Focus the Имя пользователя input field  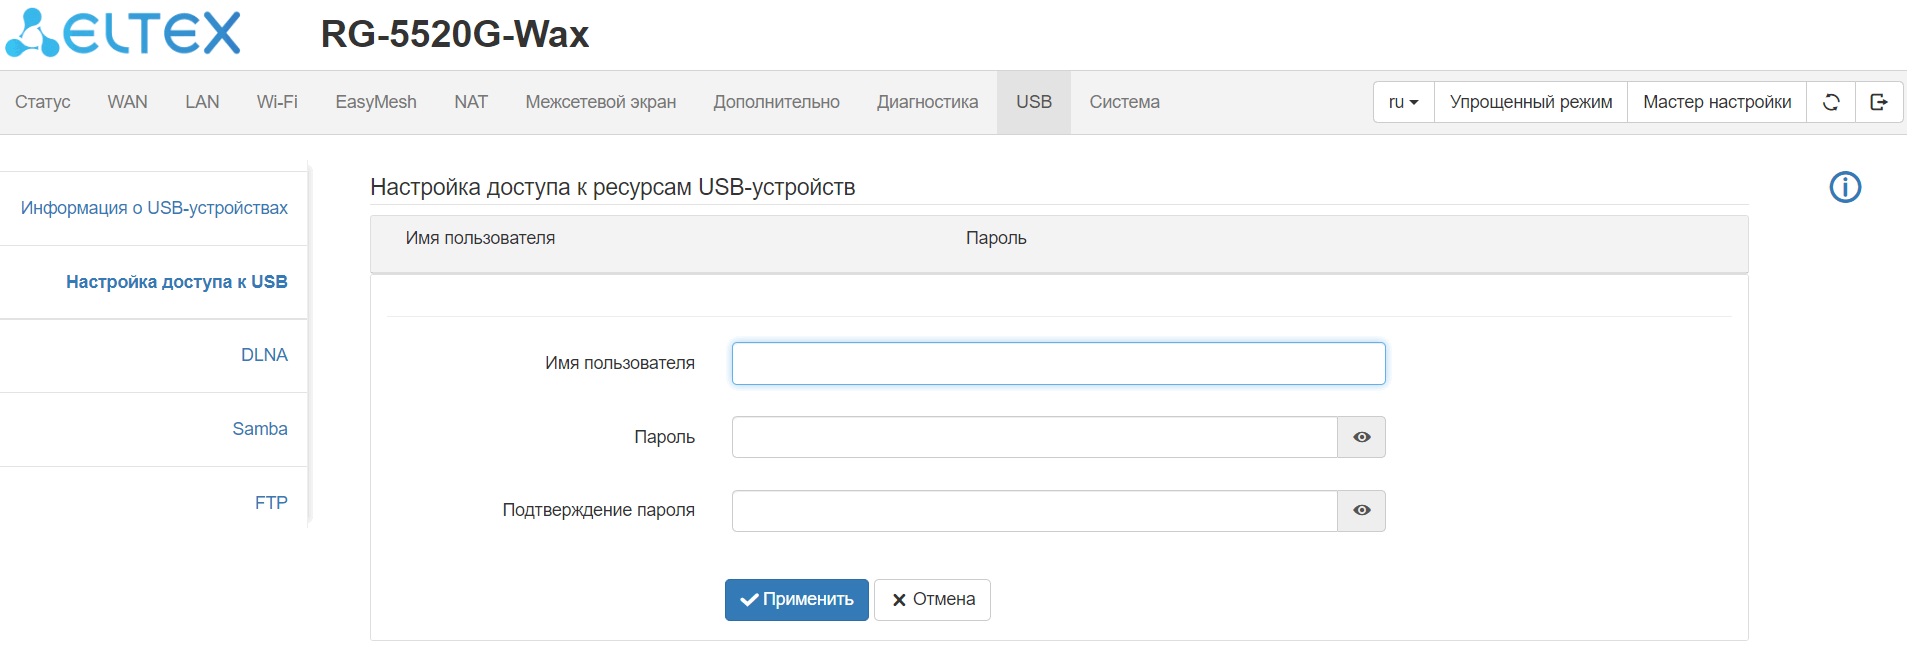pyautogui.click(x=1058, y=363)
